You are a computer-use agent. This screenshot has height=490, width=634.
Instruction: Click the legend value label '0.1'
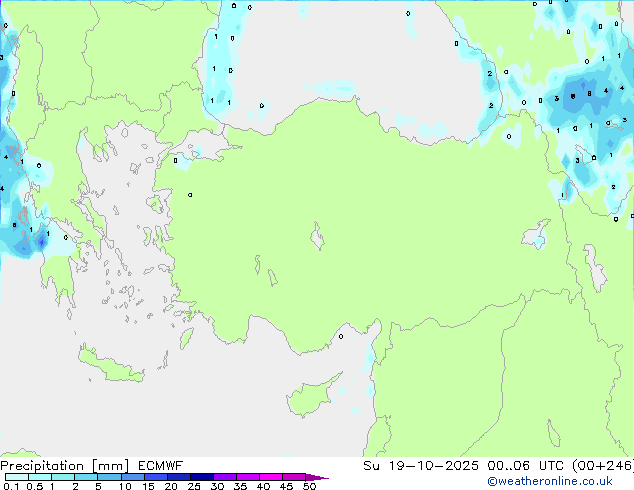tap(11, 486)
